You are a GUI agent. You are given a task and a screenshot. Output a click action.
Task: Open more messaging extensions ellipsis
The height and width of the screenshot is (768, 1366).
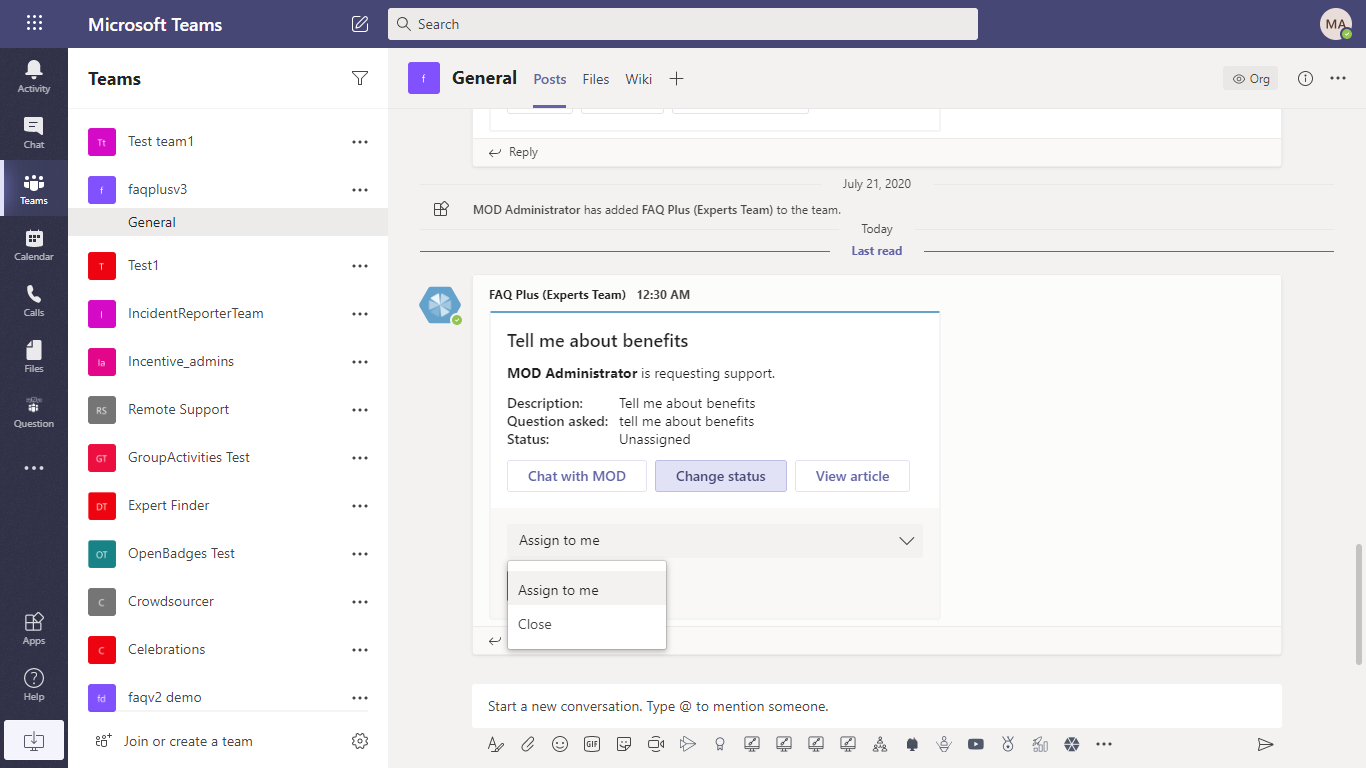(x=1104, y=744)
